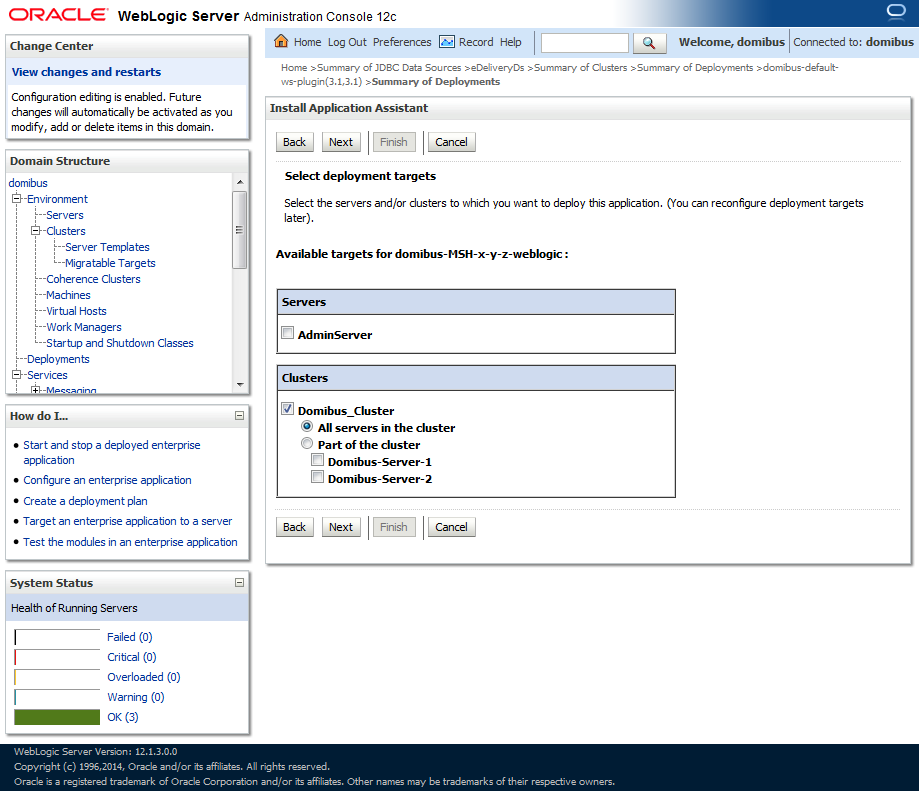Open Server Templates tree item
919x791 pixels.
107,247
